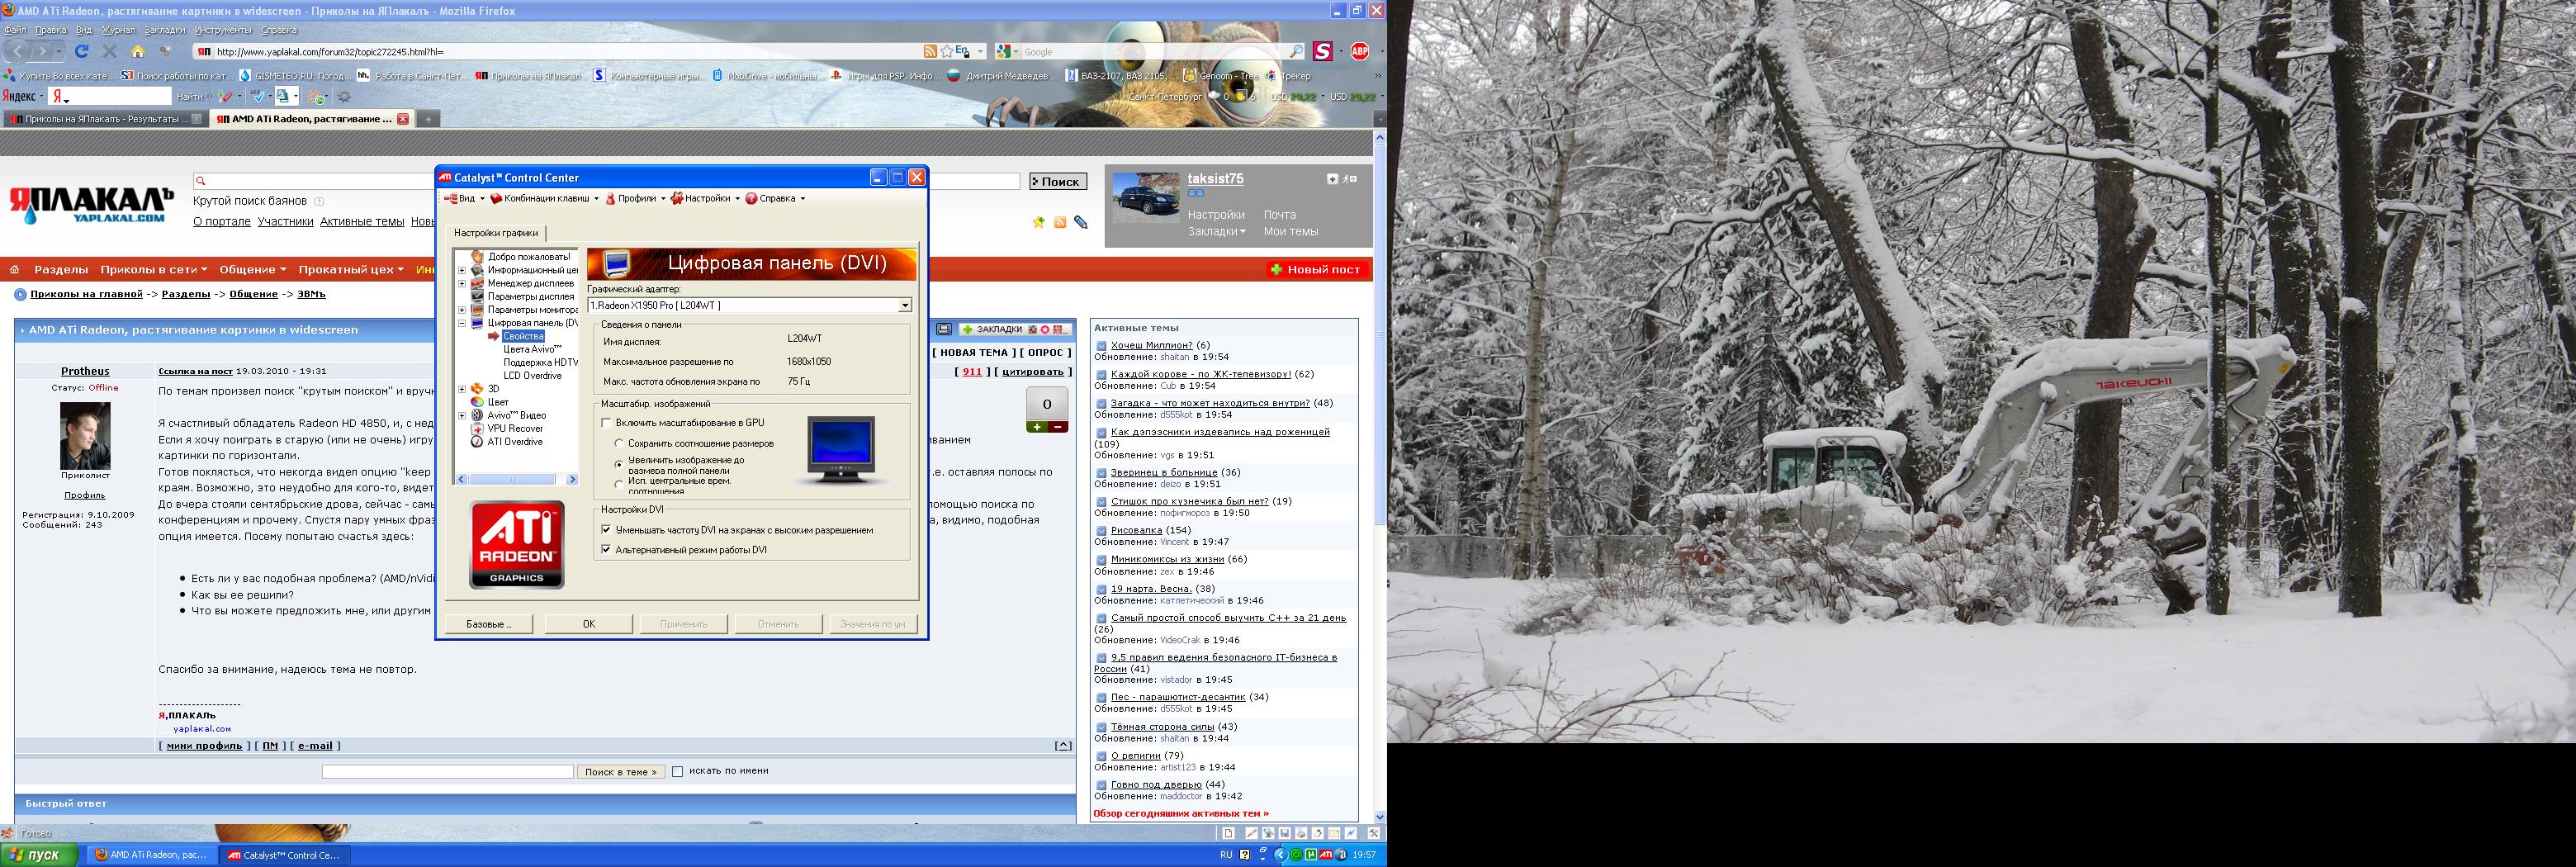Switch to the 'Приколы на ЯПлакалъ - Результаты' tab
Image resolution: width=2576 pixels, height=867 pixels.
coord(106,119)
